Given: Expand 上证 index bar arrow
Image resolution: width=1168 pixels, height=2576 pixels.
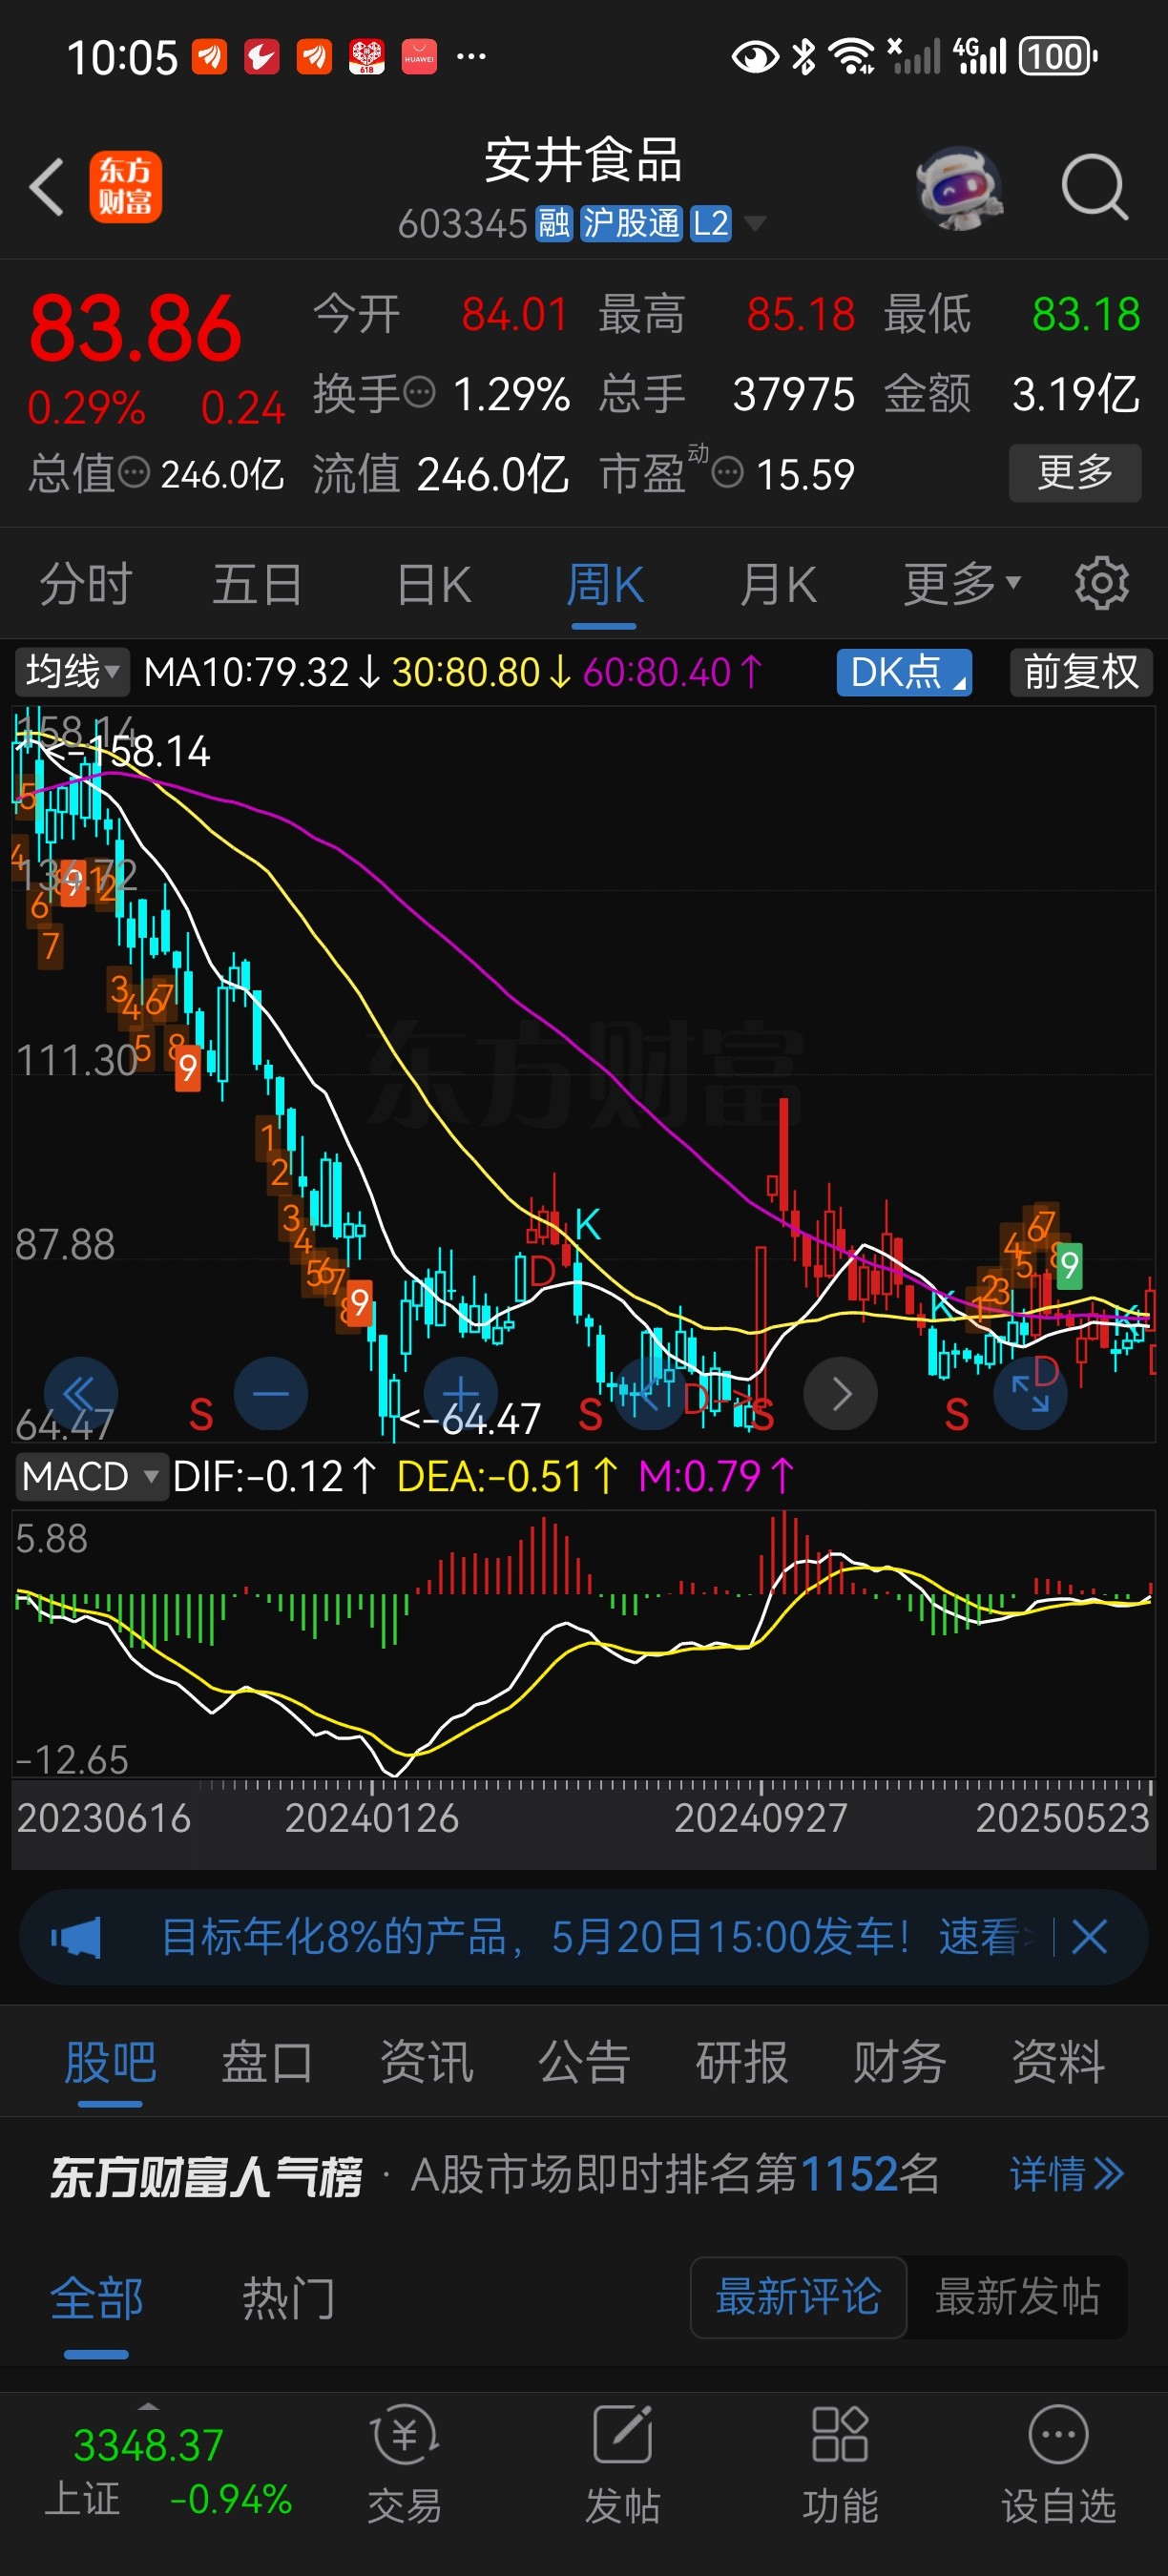Looking at the screenshot, I should tap(149, 2405).
